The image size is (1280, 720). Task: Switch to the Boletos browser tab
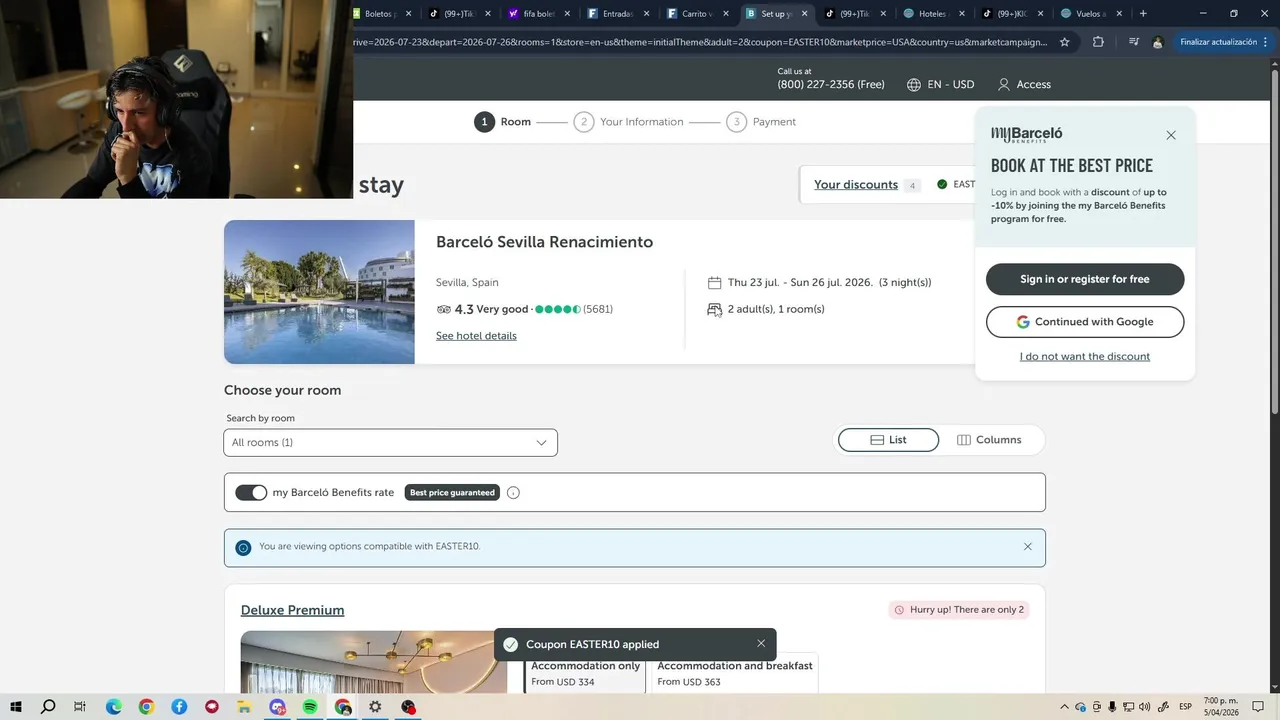[x=380, y=14]
